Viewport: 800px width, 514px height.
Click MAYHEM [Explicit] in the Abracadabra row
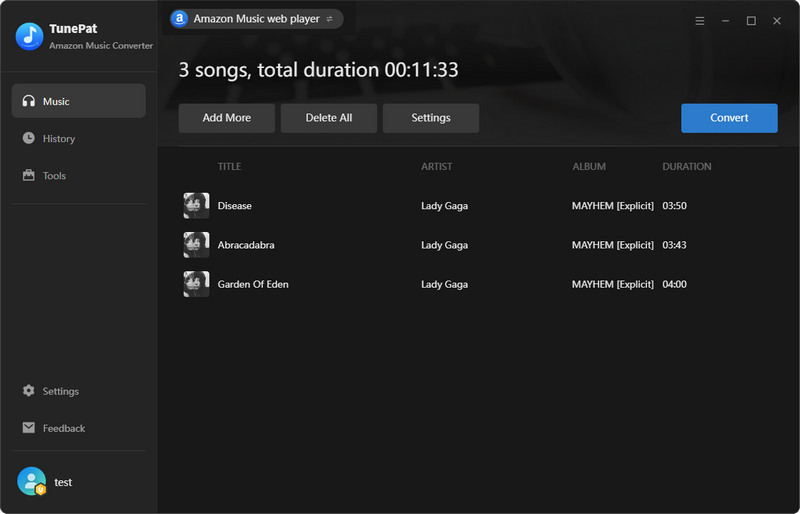coord(613,245)
